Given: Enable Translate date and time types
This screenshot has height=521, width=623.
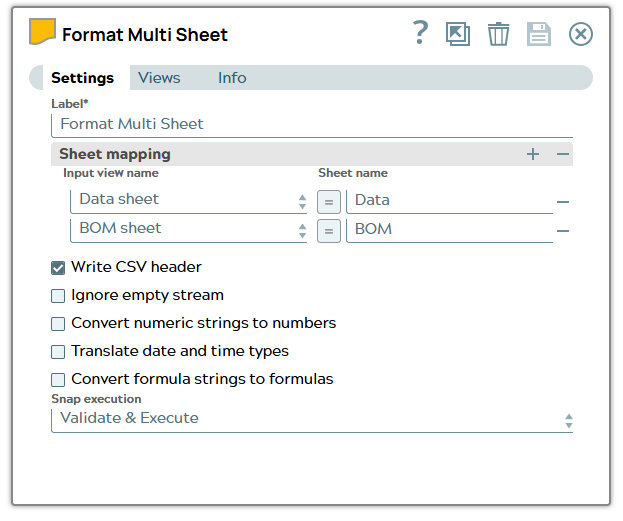Looking at the screenshot, I should click(58, 352).
